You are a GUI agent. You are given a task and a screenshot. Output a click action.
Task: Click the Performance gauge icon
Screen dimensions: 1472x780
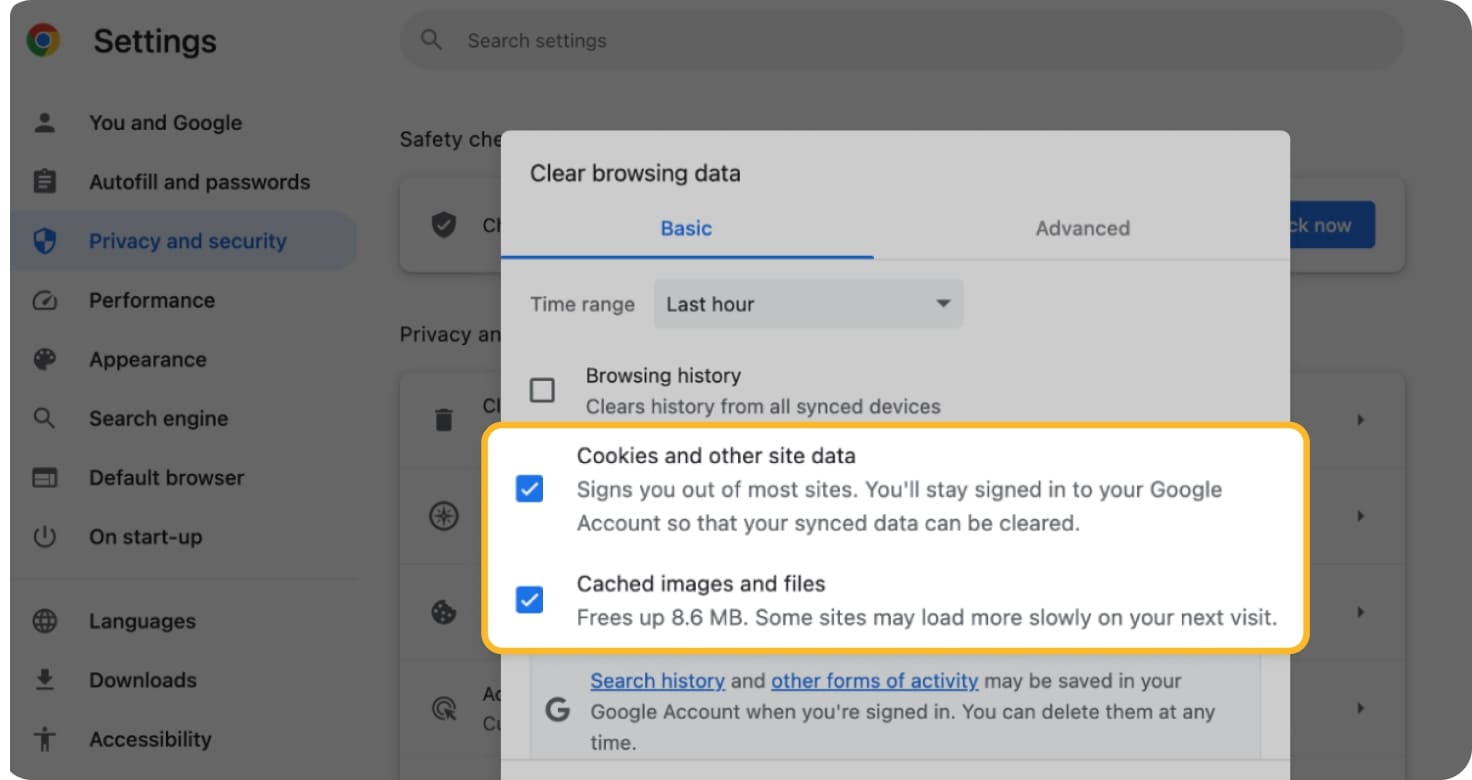point(45,301)
